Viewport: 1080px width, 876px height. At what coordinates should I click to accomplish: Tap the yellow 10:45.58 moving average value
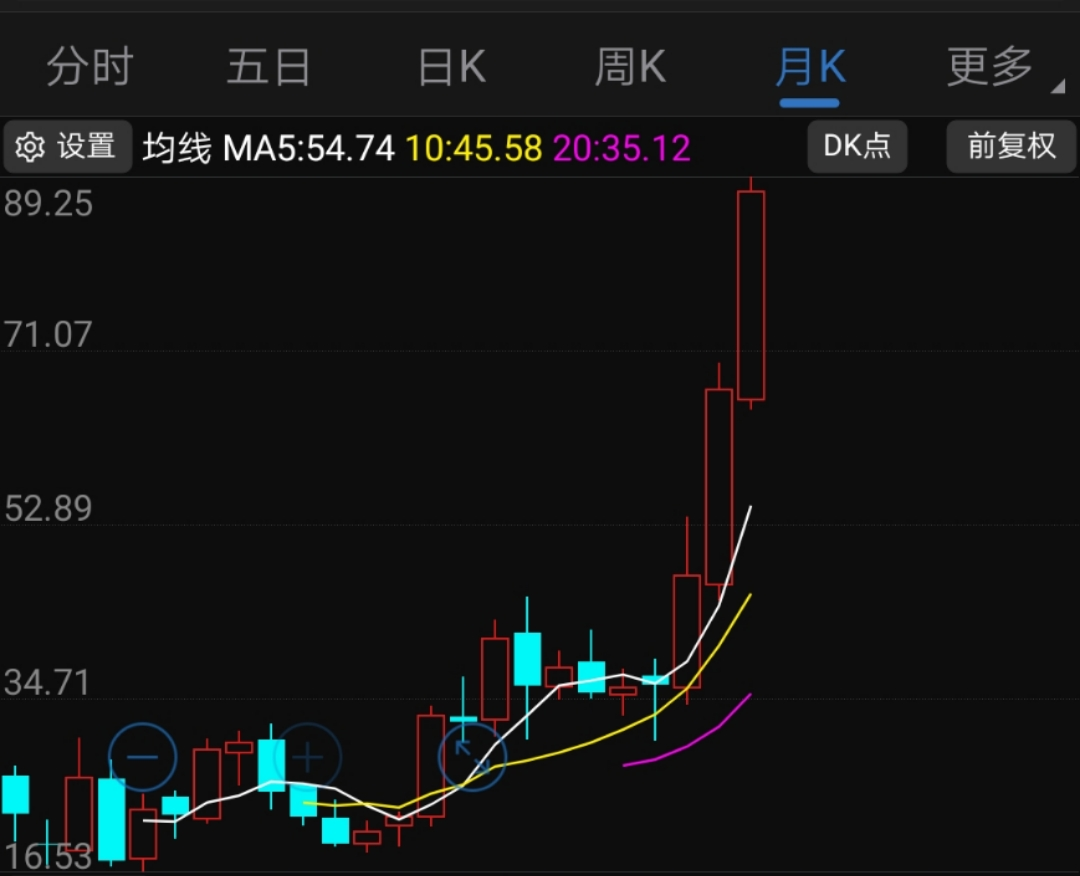[474, 149]
